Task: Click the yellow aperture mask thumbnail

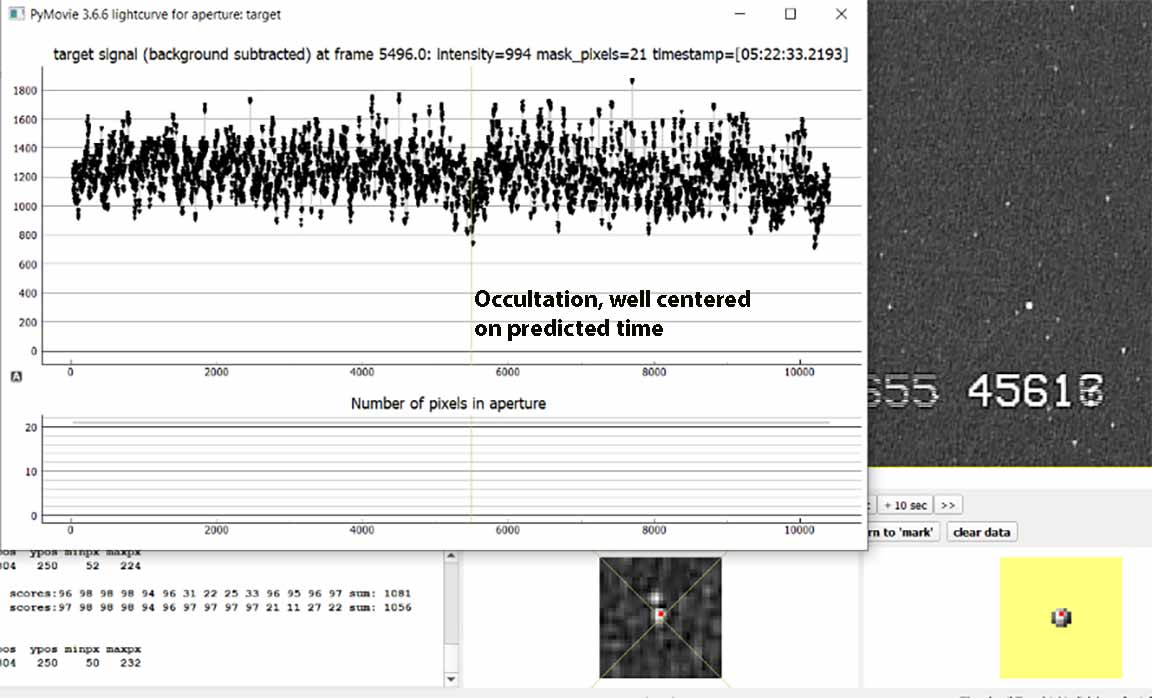Action: point(1061,617)
